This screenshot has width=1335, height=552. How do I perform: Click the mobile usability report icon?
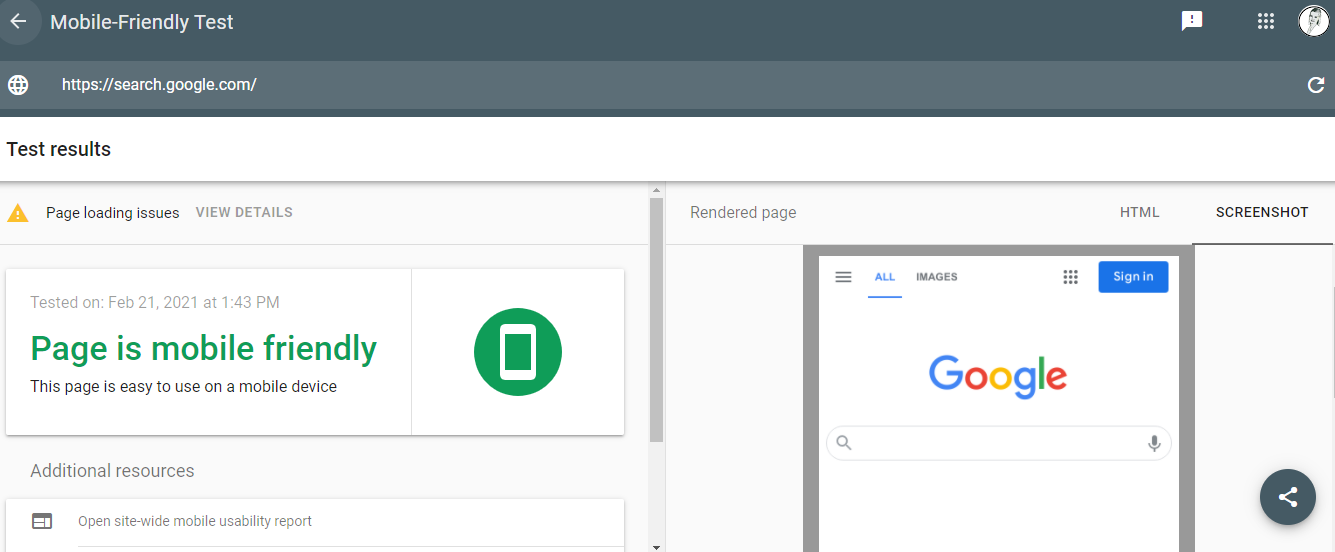pos(42,521)
